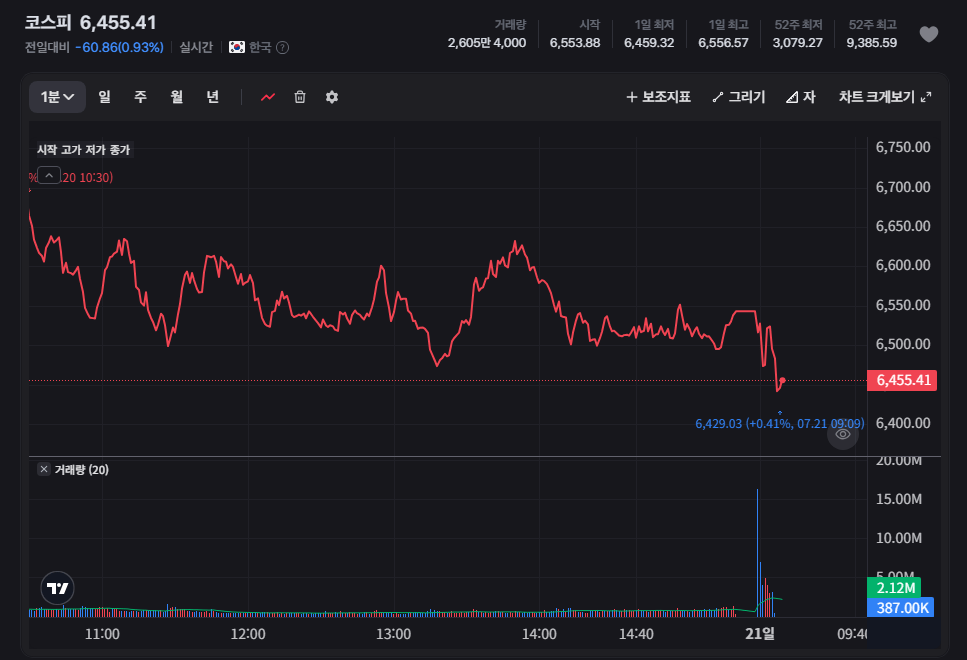Viewport: 967px width, 660px height.
Task: Expand chart with 차트 크게보기
Action: click(x=885, y=97)
